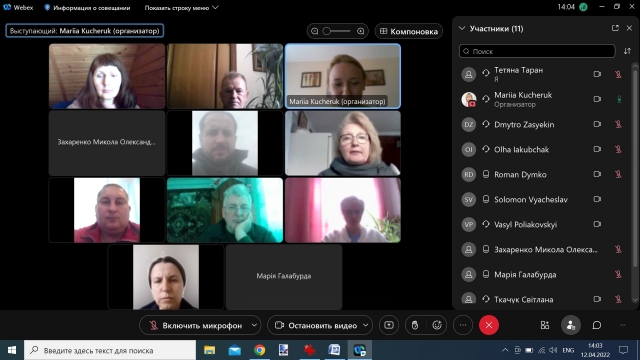Viewport: 640px width, 360px height.
Task: Open Информация о совещании meeting info
Action: [x=87, y=7]
